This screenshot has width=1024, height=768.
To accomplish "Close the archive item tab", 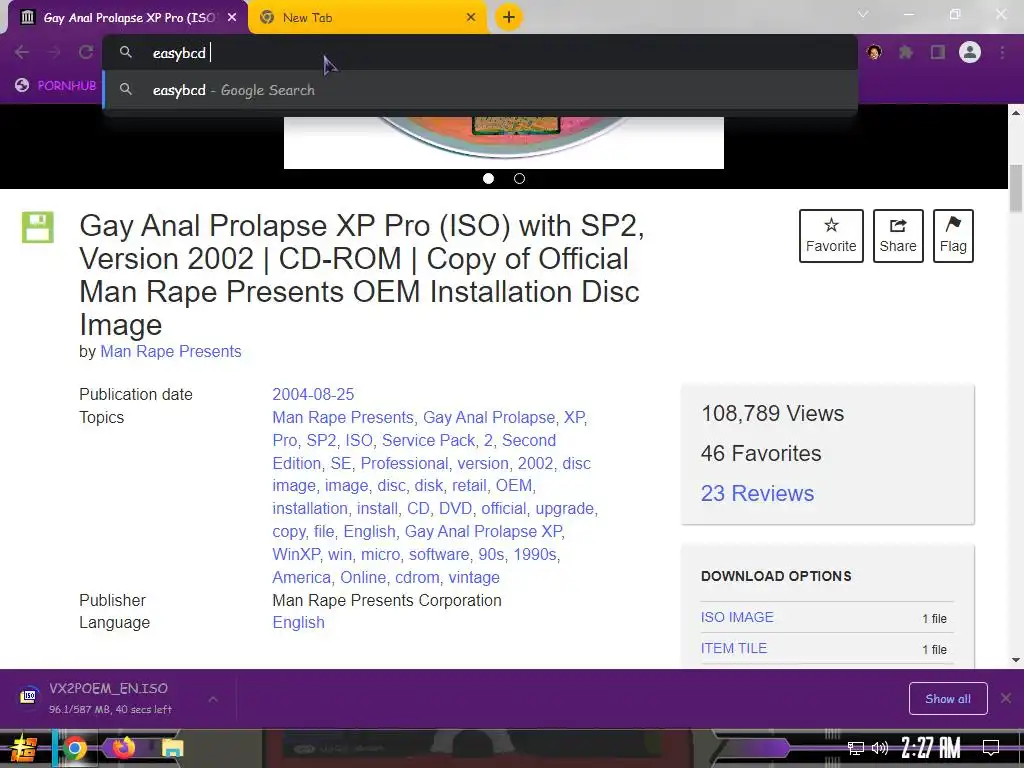I will point(232,18).
